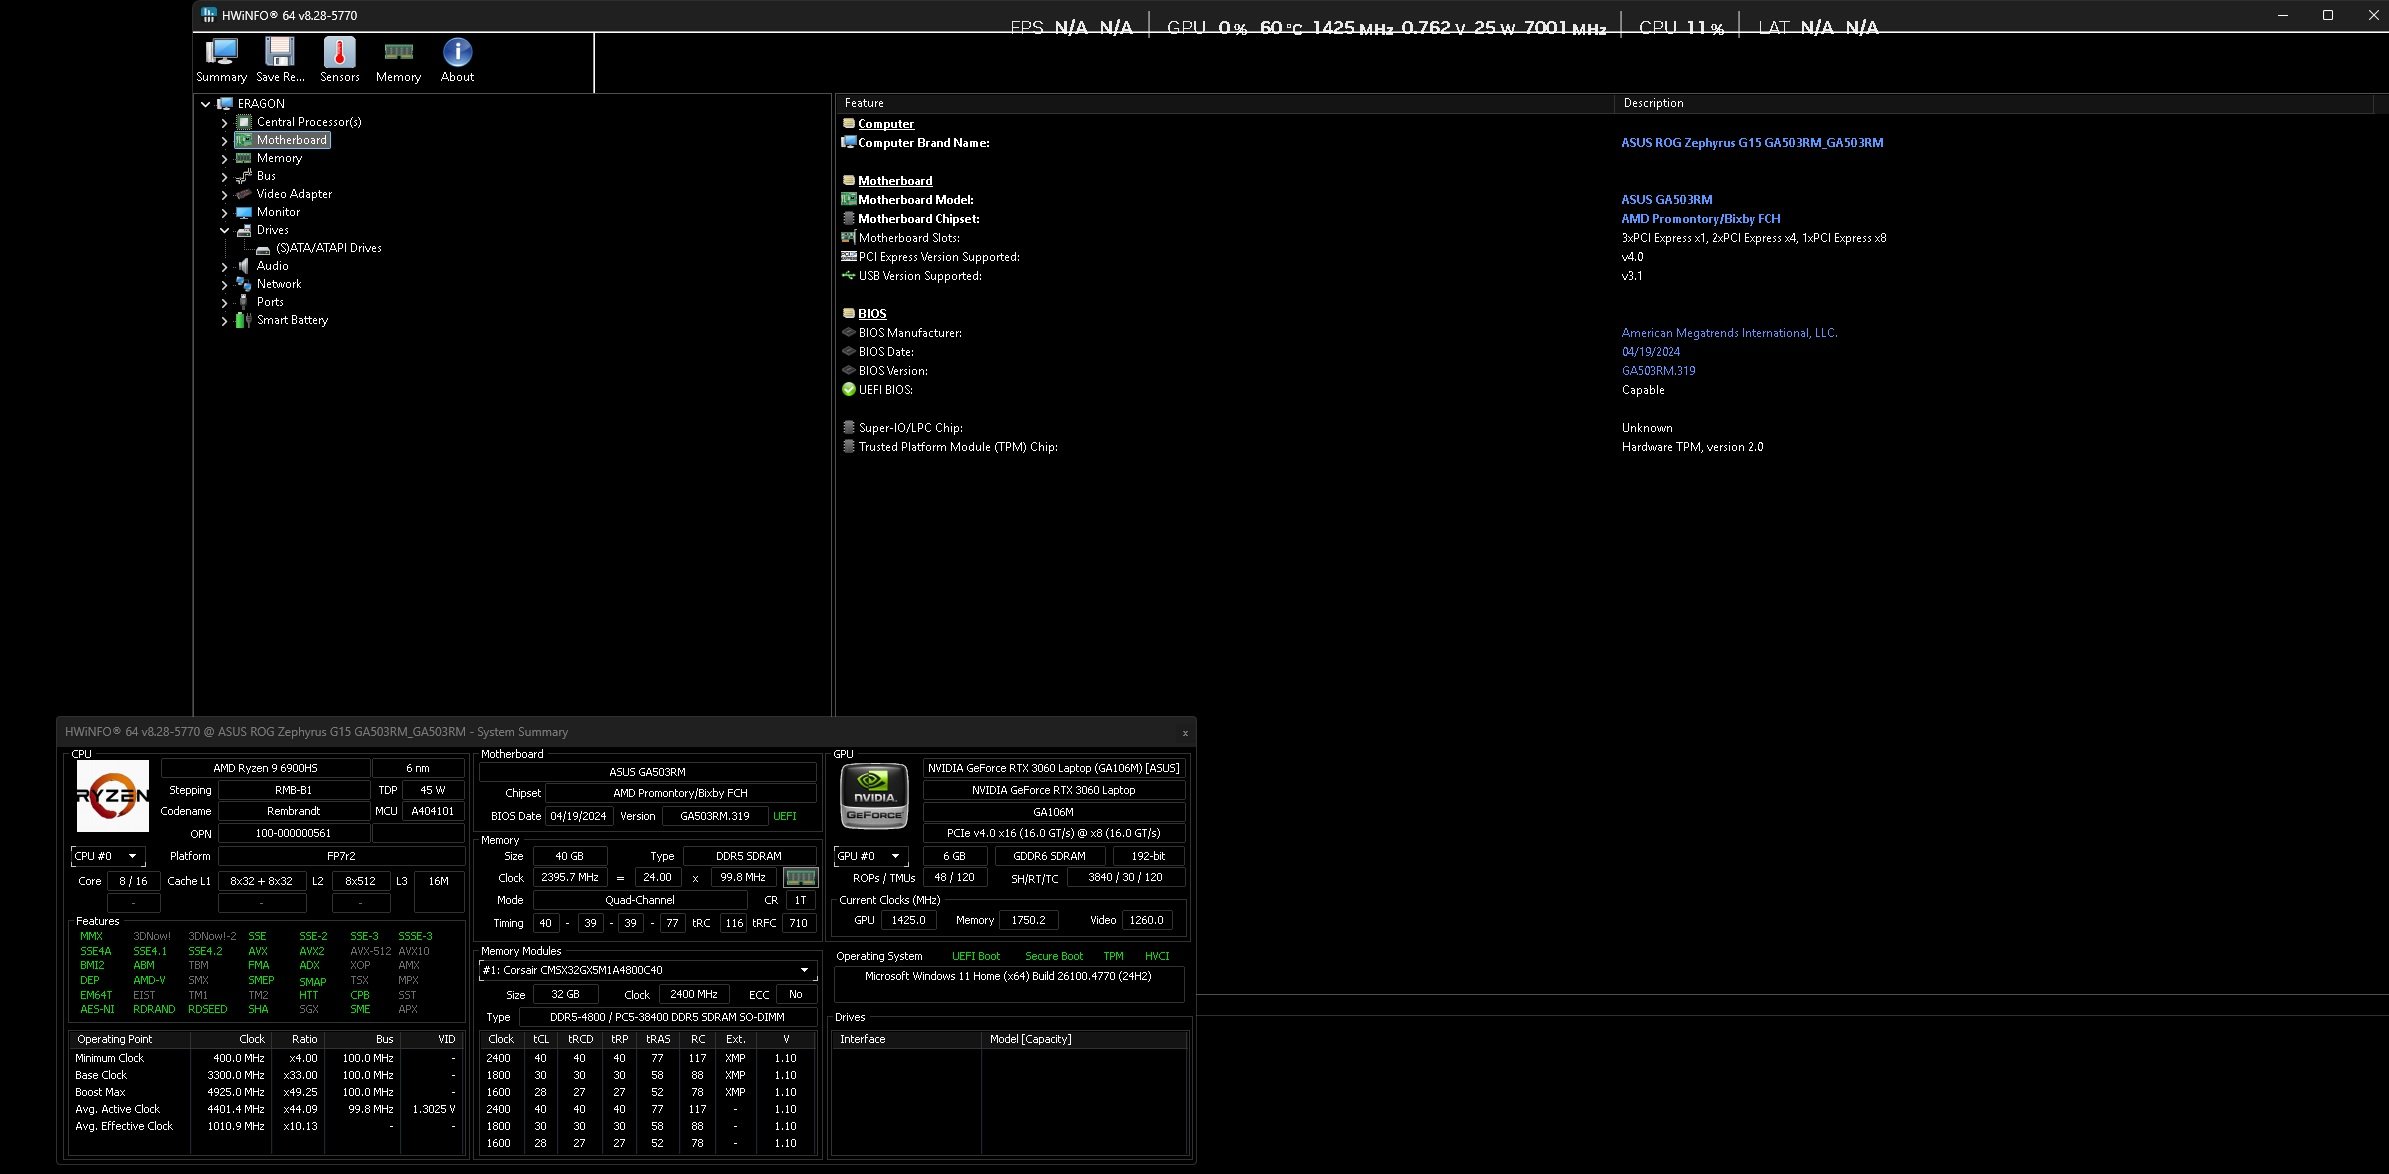
Task: Click the Drives hard disk icon in tree
Action: point(243,230)
